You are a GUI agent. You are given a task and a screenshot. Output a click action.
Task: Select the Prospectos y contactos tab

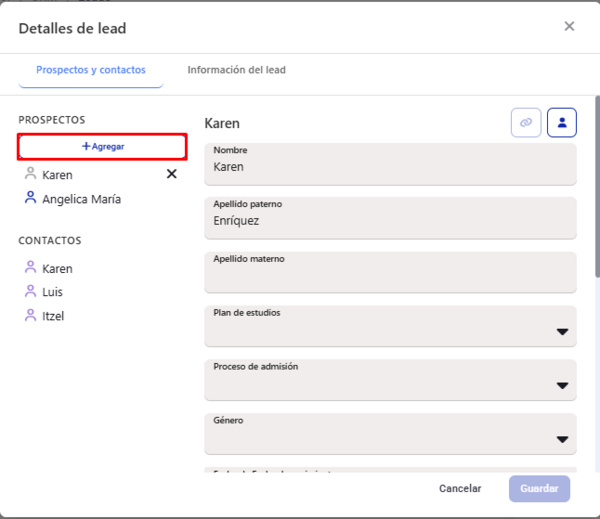[x=91, y=70]
